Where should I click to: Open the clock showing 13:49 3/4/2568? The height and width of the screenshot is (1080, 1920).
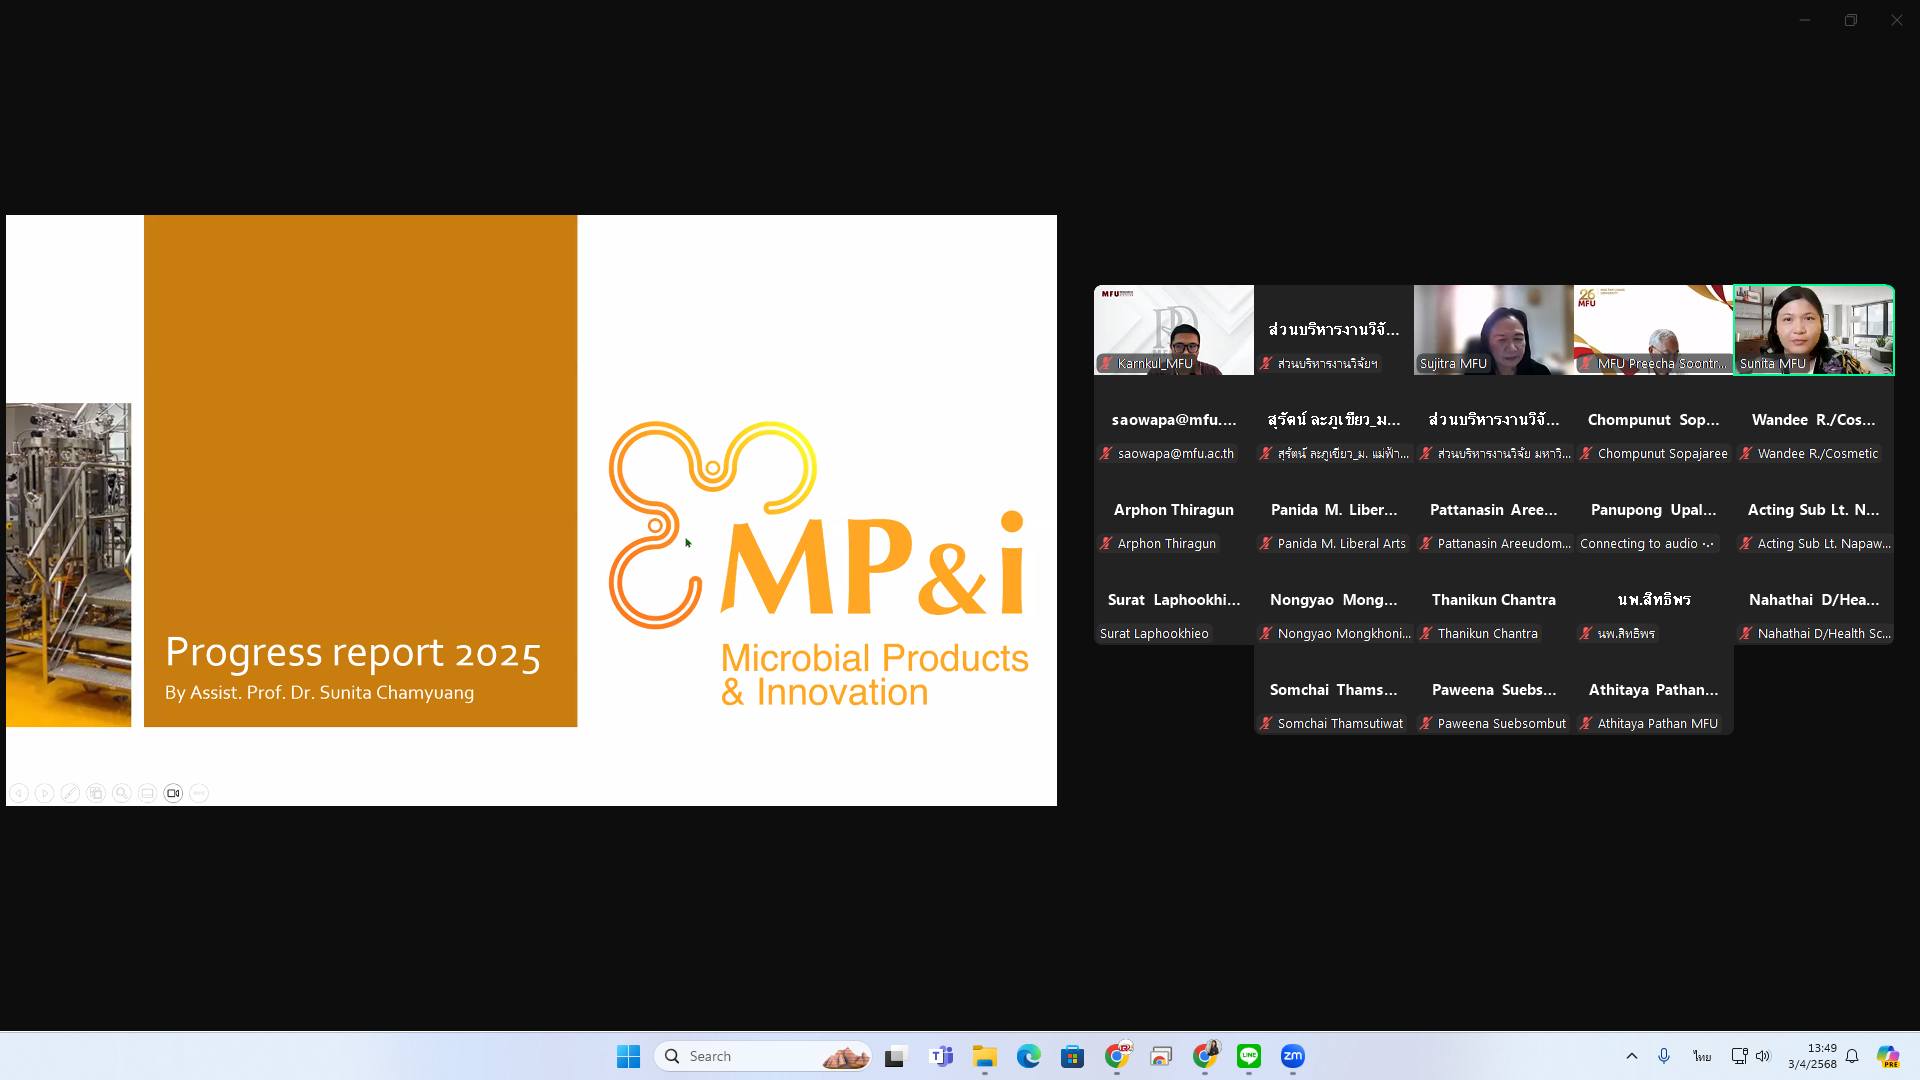1812,1056
